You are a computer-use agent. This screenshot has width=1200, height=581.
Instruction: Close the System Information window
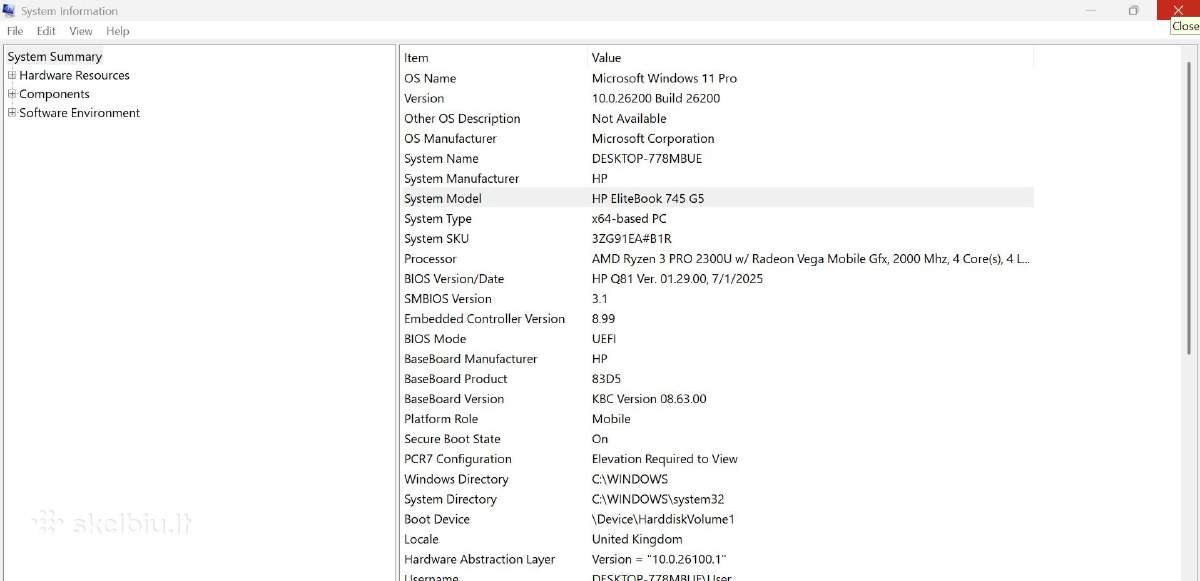click(x=1178, y=10)
